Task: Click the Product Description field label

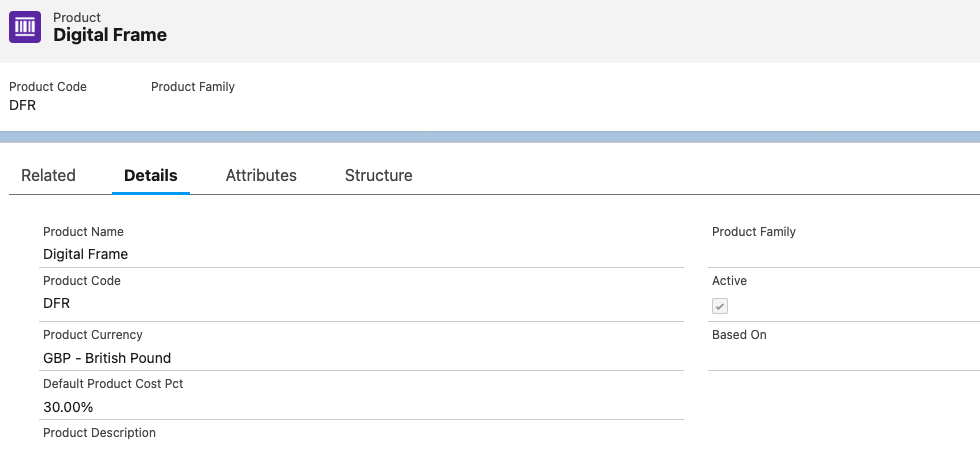Action: 100,433
